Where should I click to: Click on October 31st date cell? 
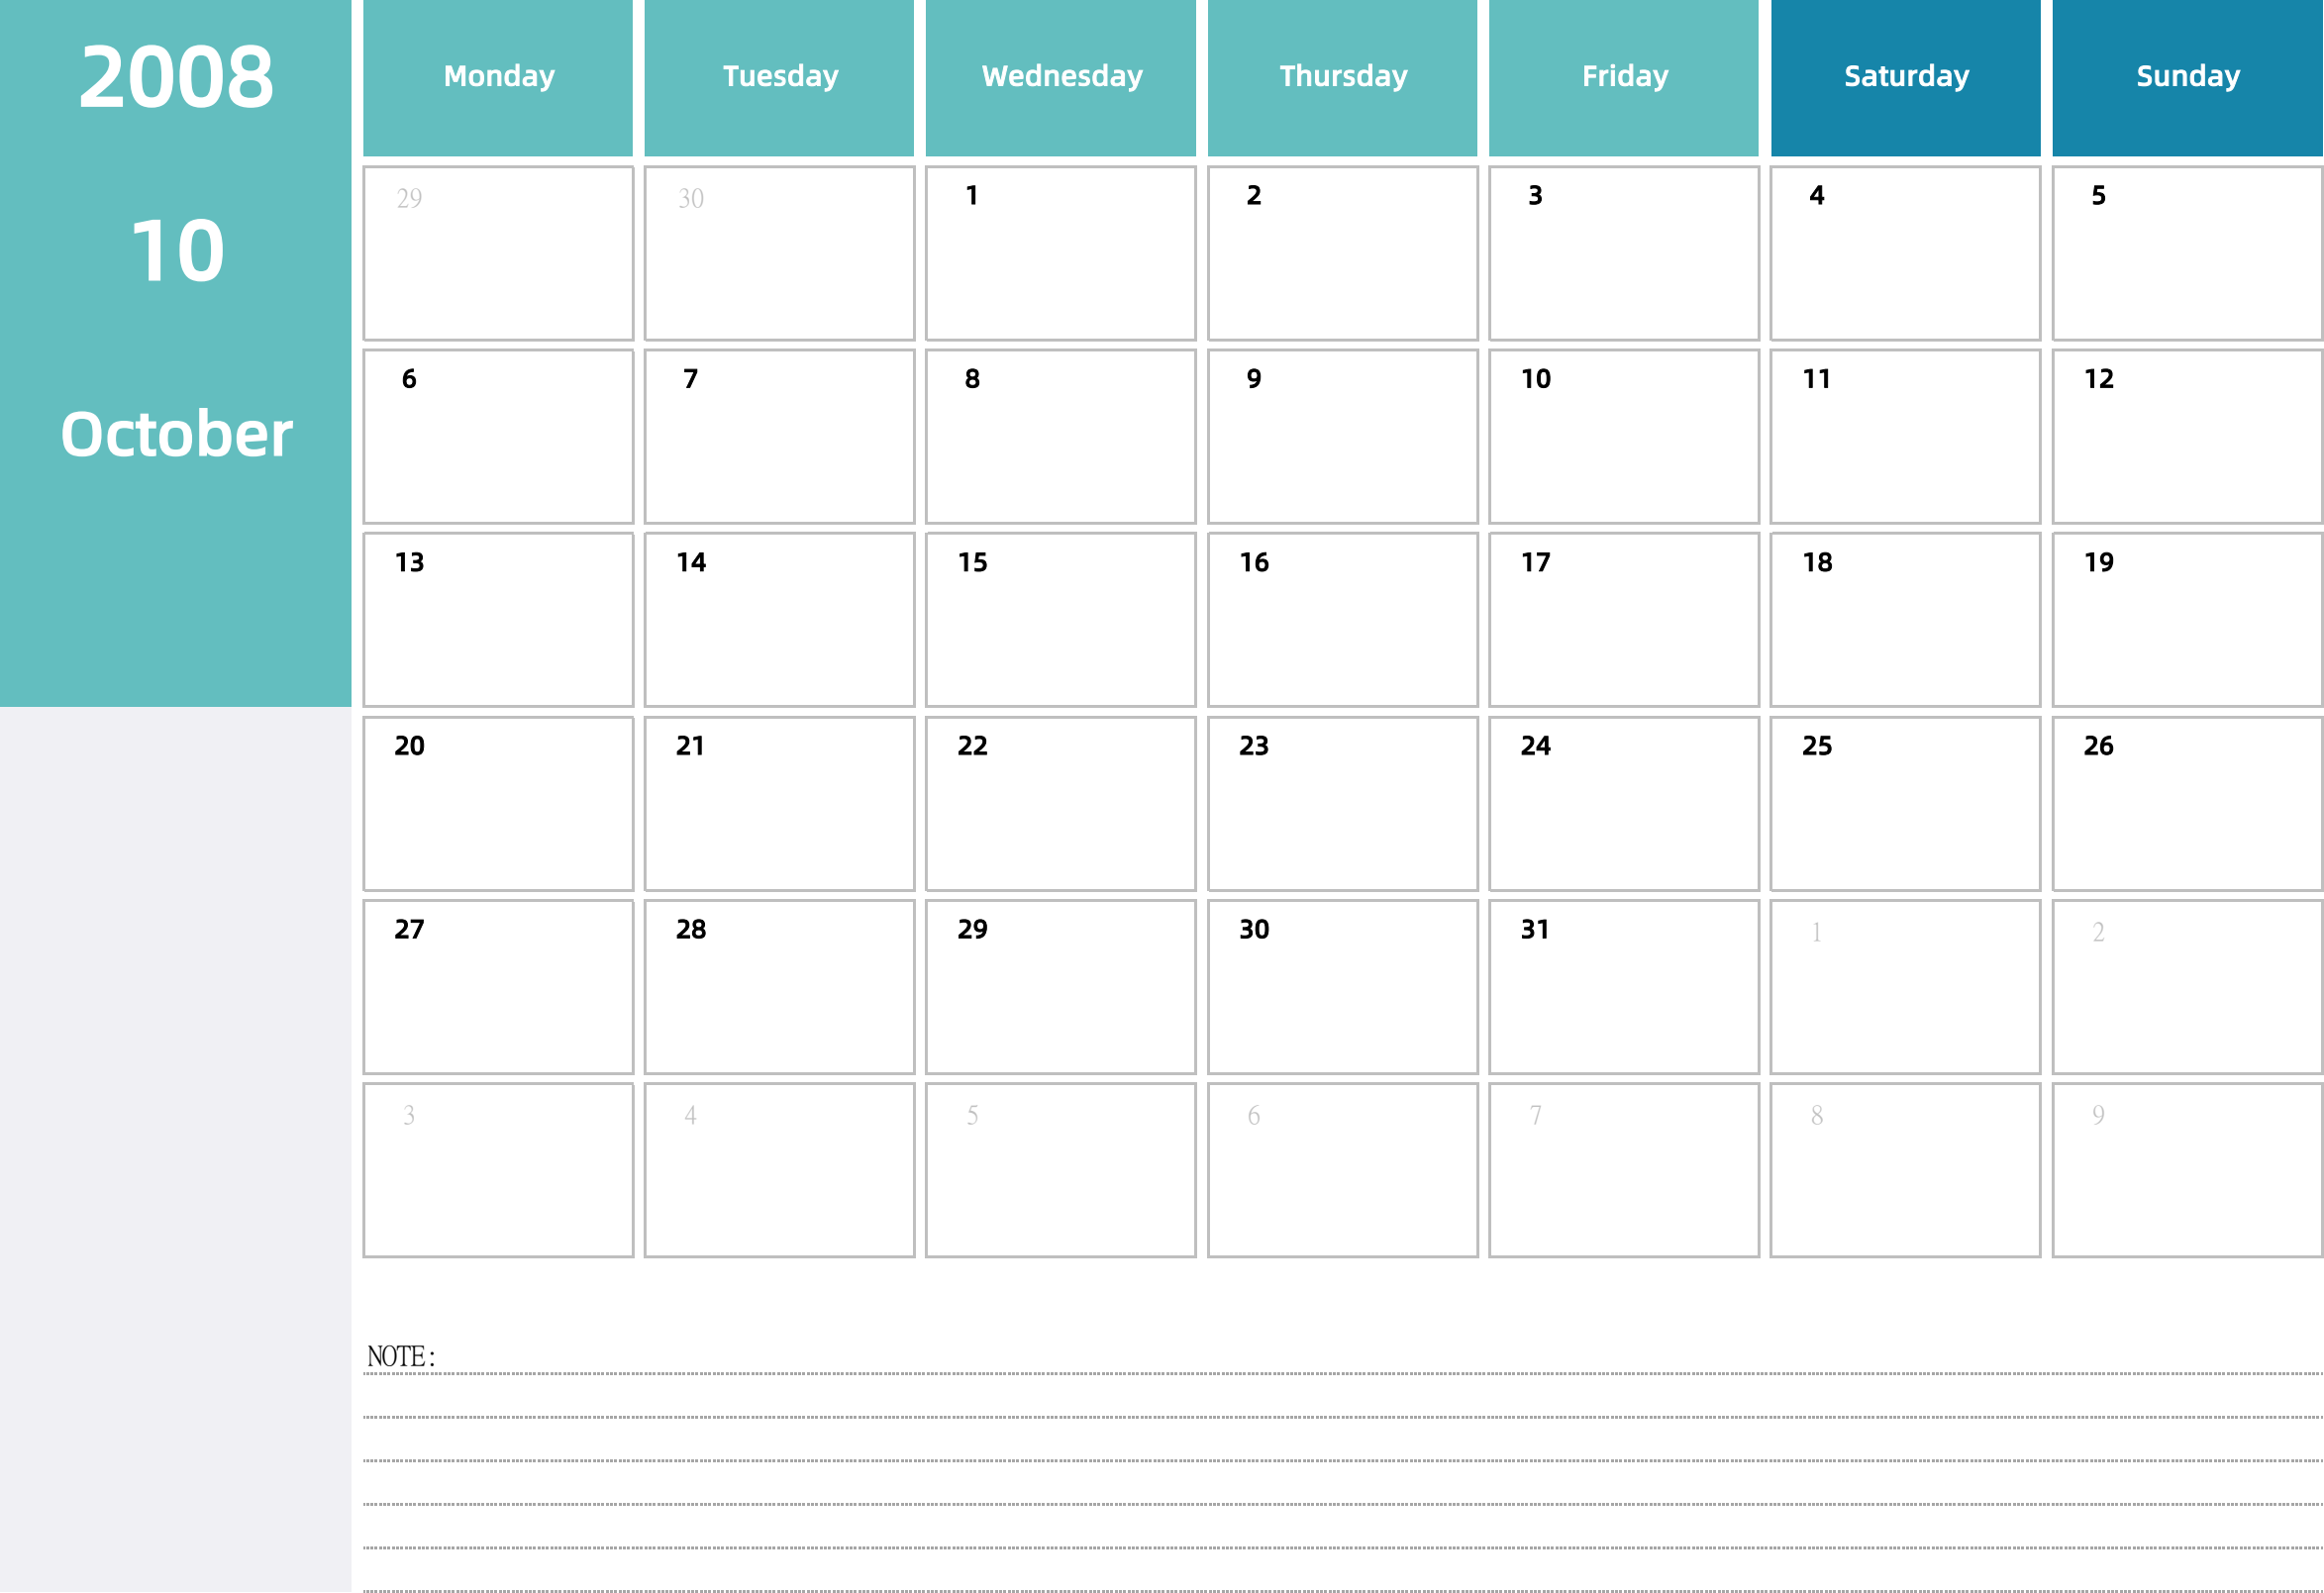tap(1625, 982)
